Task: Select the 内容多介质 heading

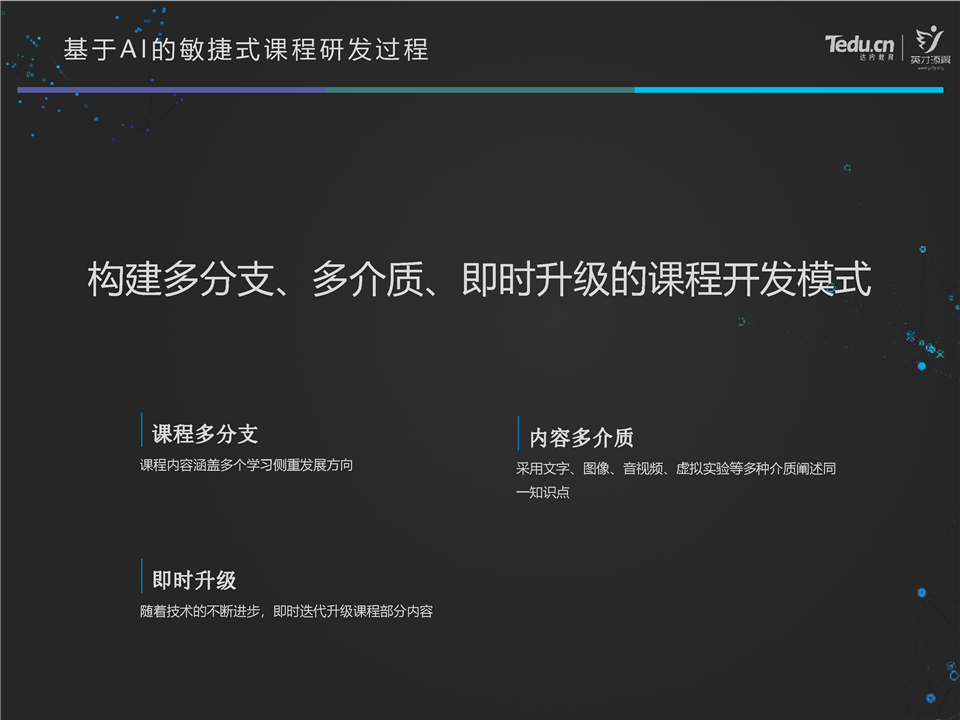Action: pos(581,438)
